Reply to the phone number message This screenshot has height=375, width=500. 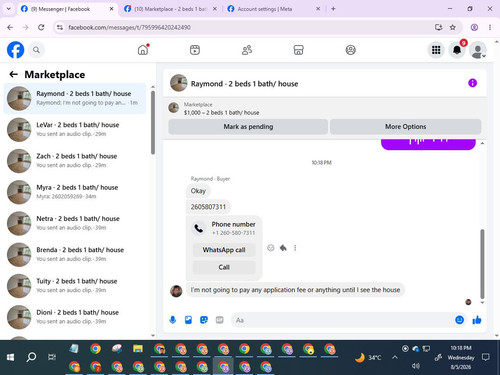283,248
